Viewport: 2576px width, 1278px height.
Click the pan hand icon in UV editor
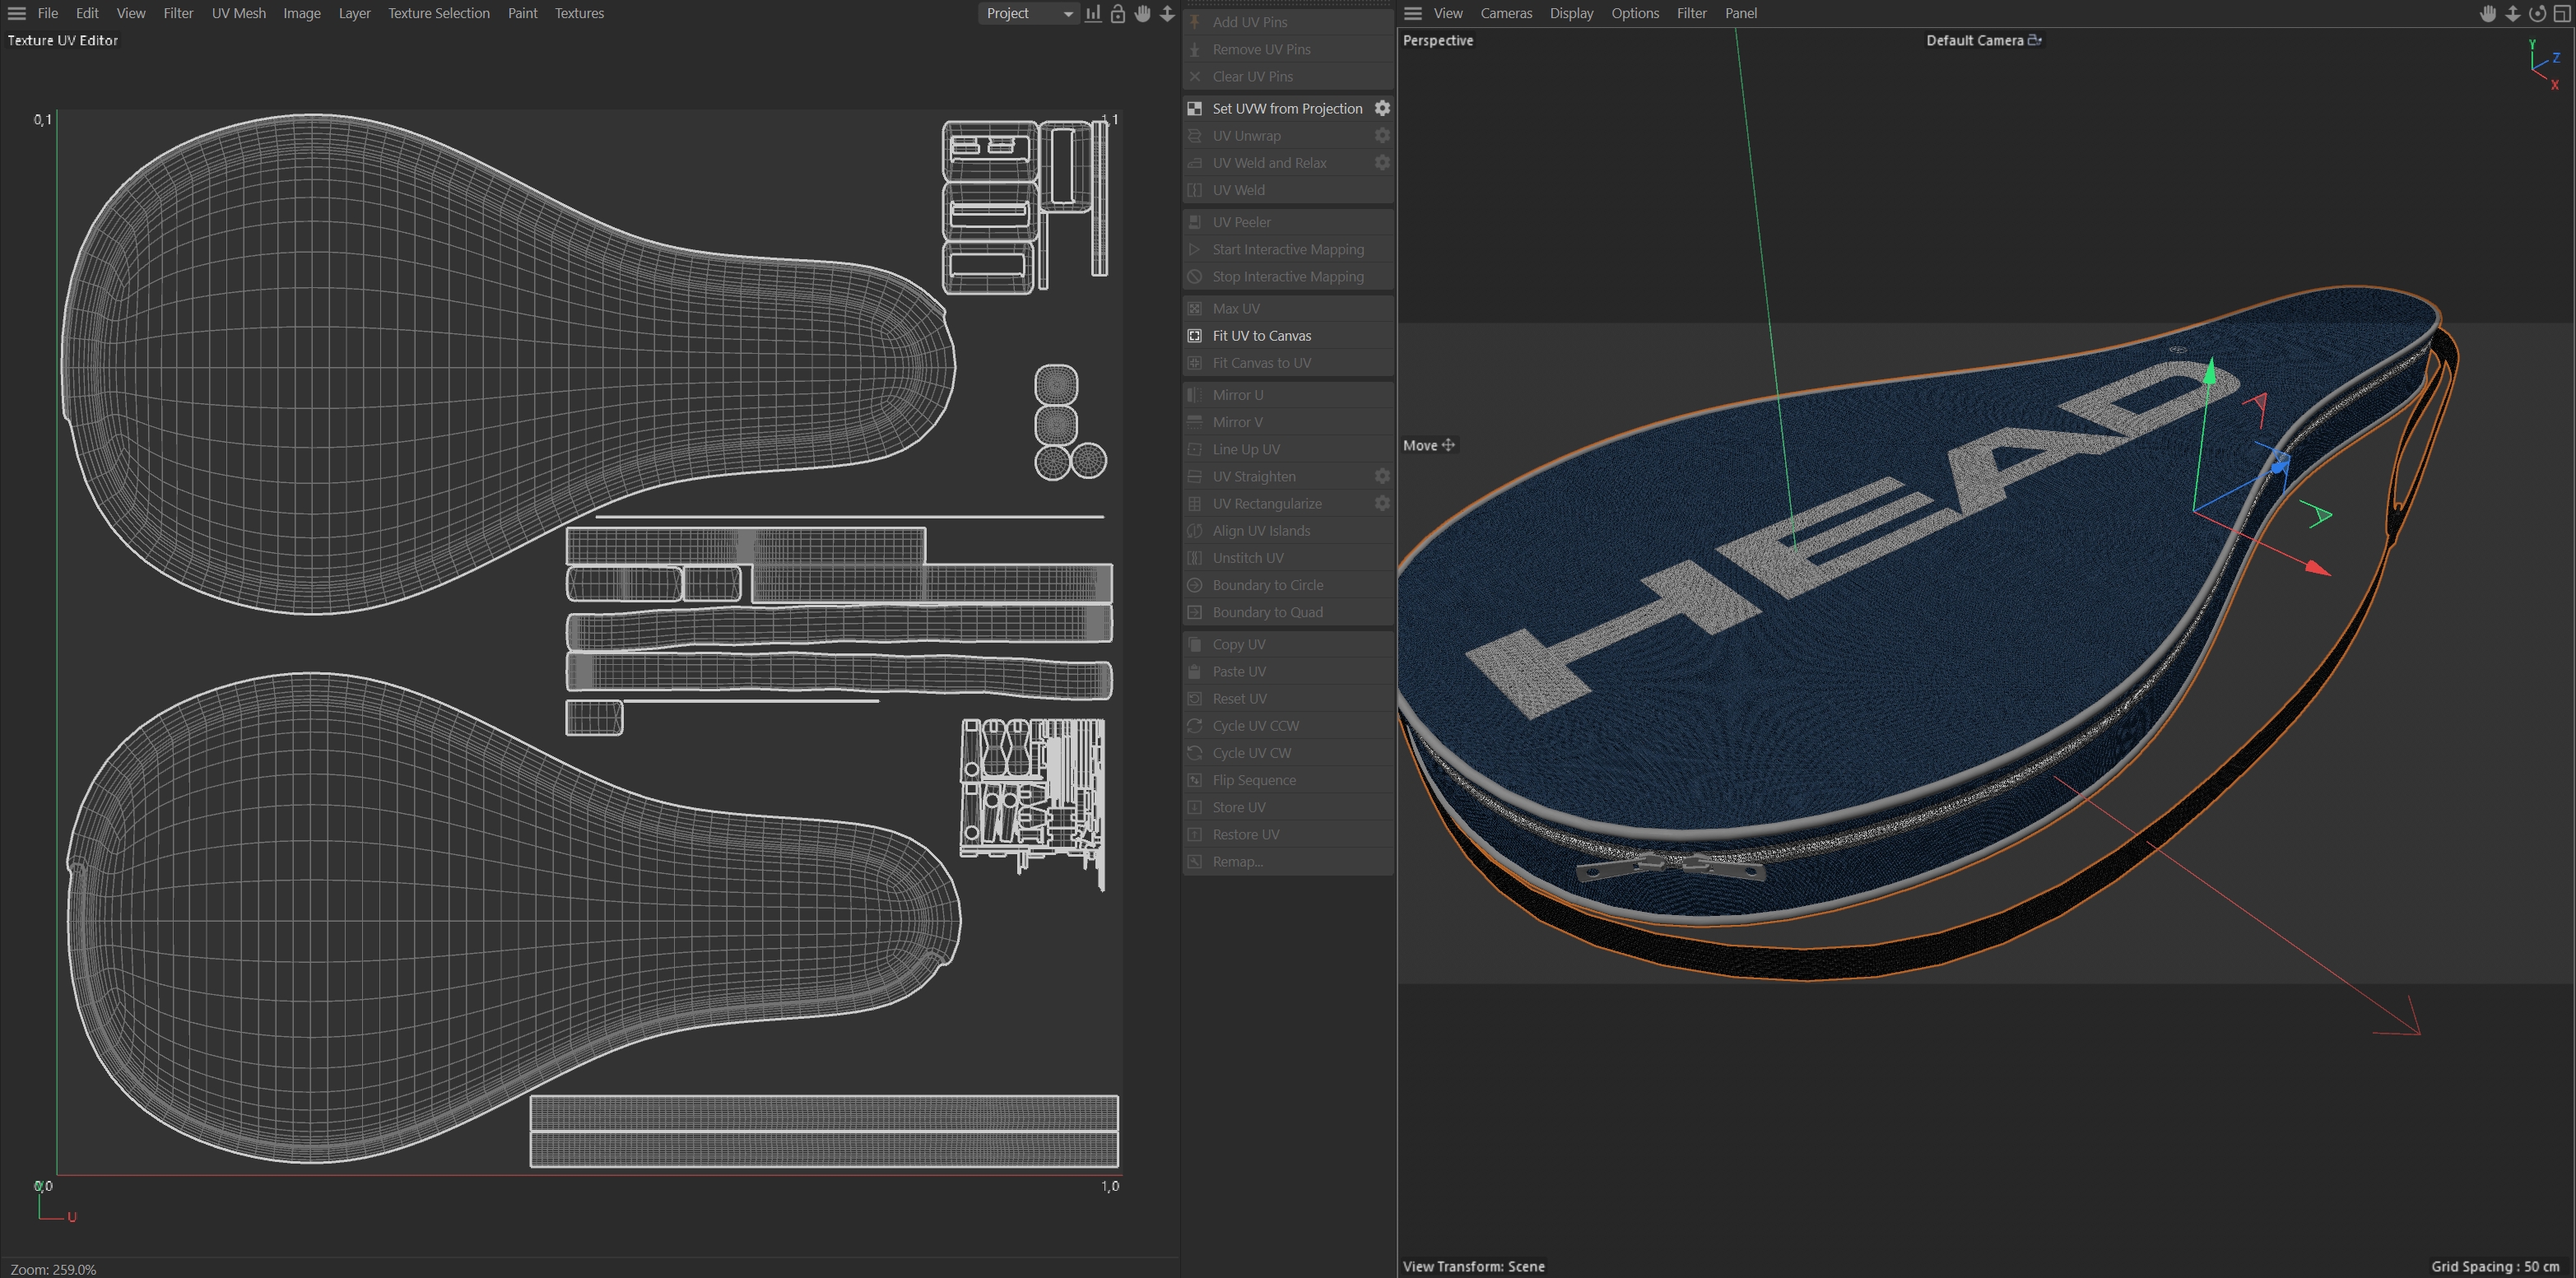coord(1142,13)
